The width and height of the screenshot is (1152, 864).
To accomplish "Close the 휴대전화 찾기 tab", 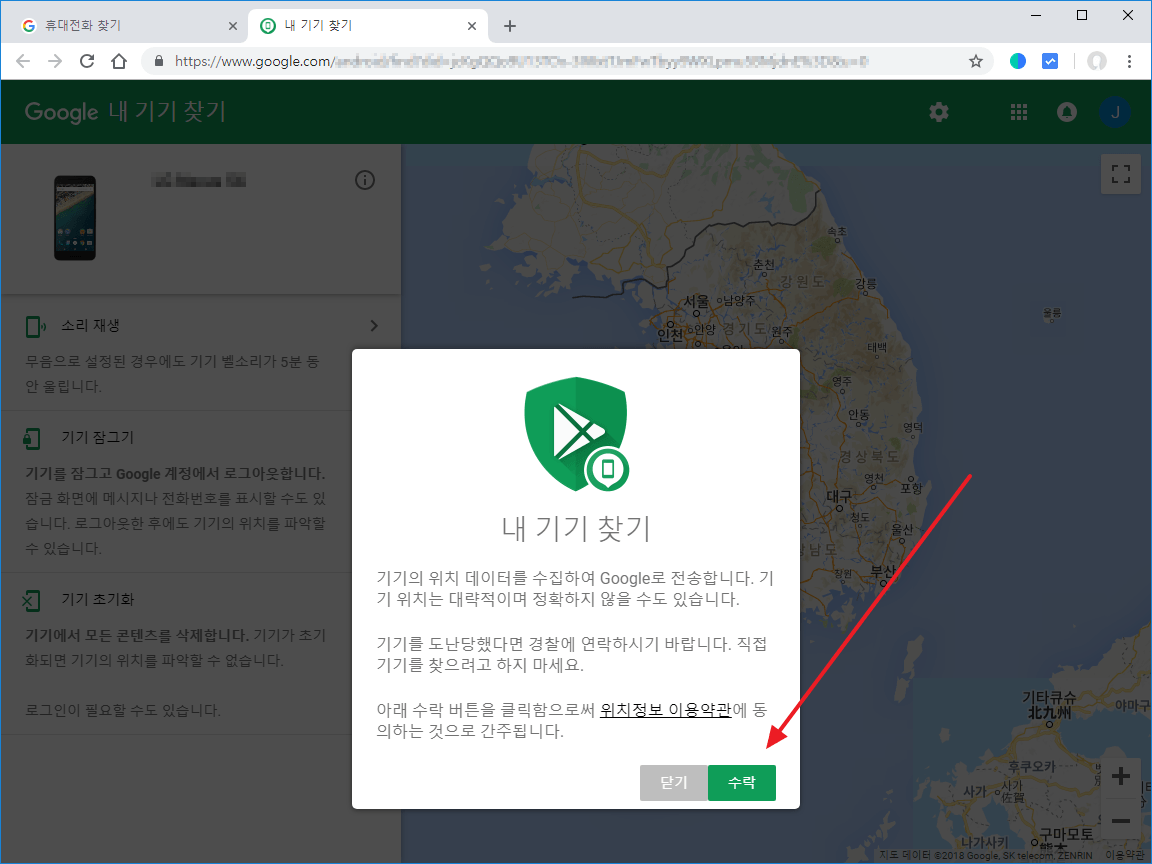I will 232,26.
